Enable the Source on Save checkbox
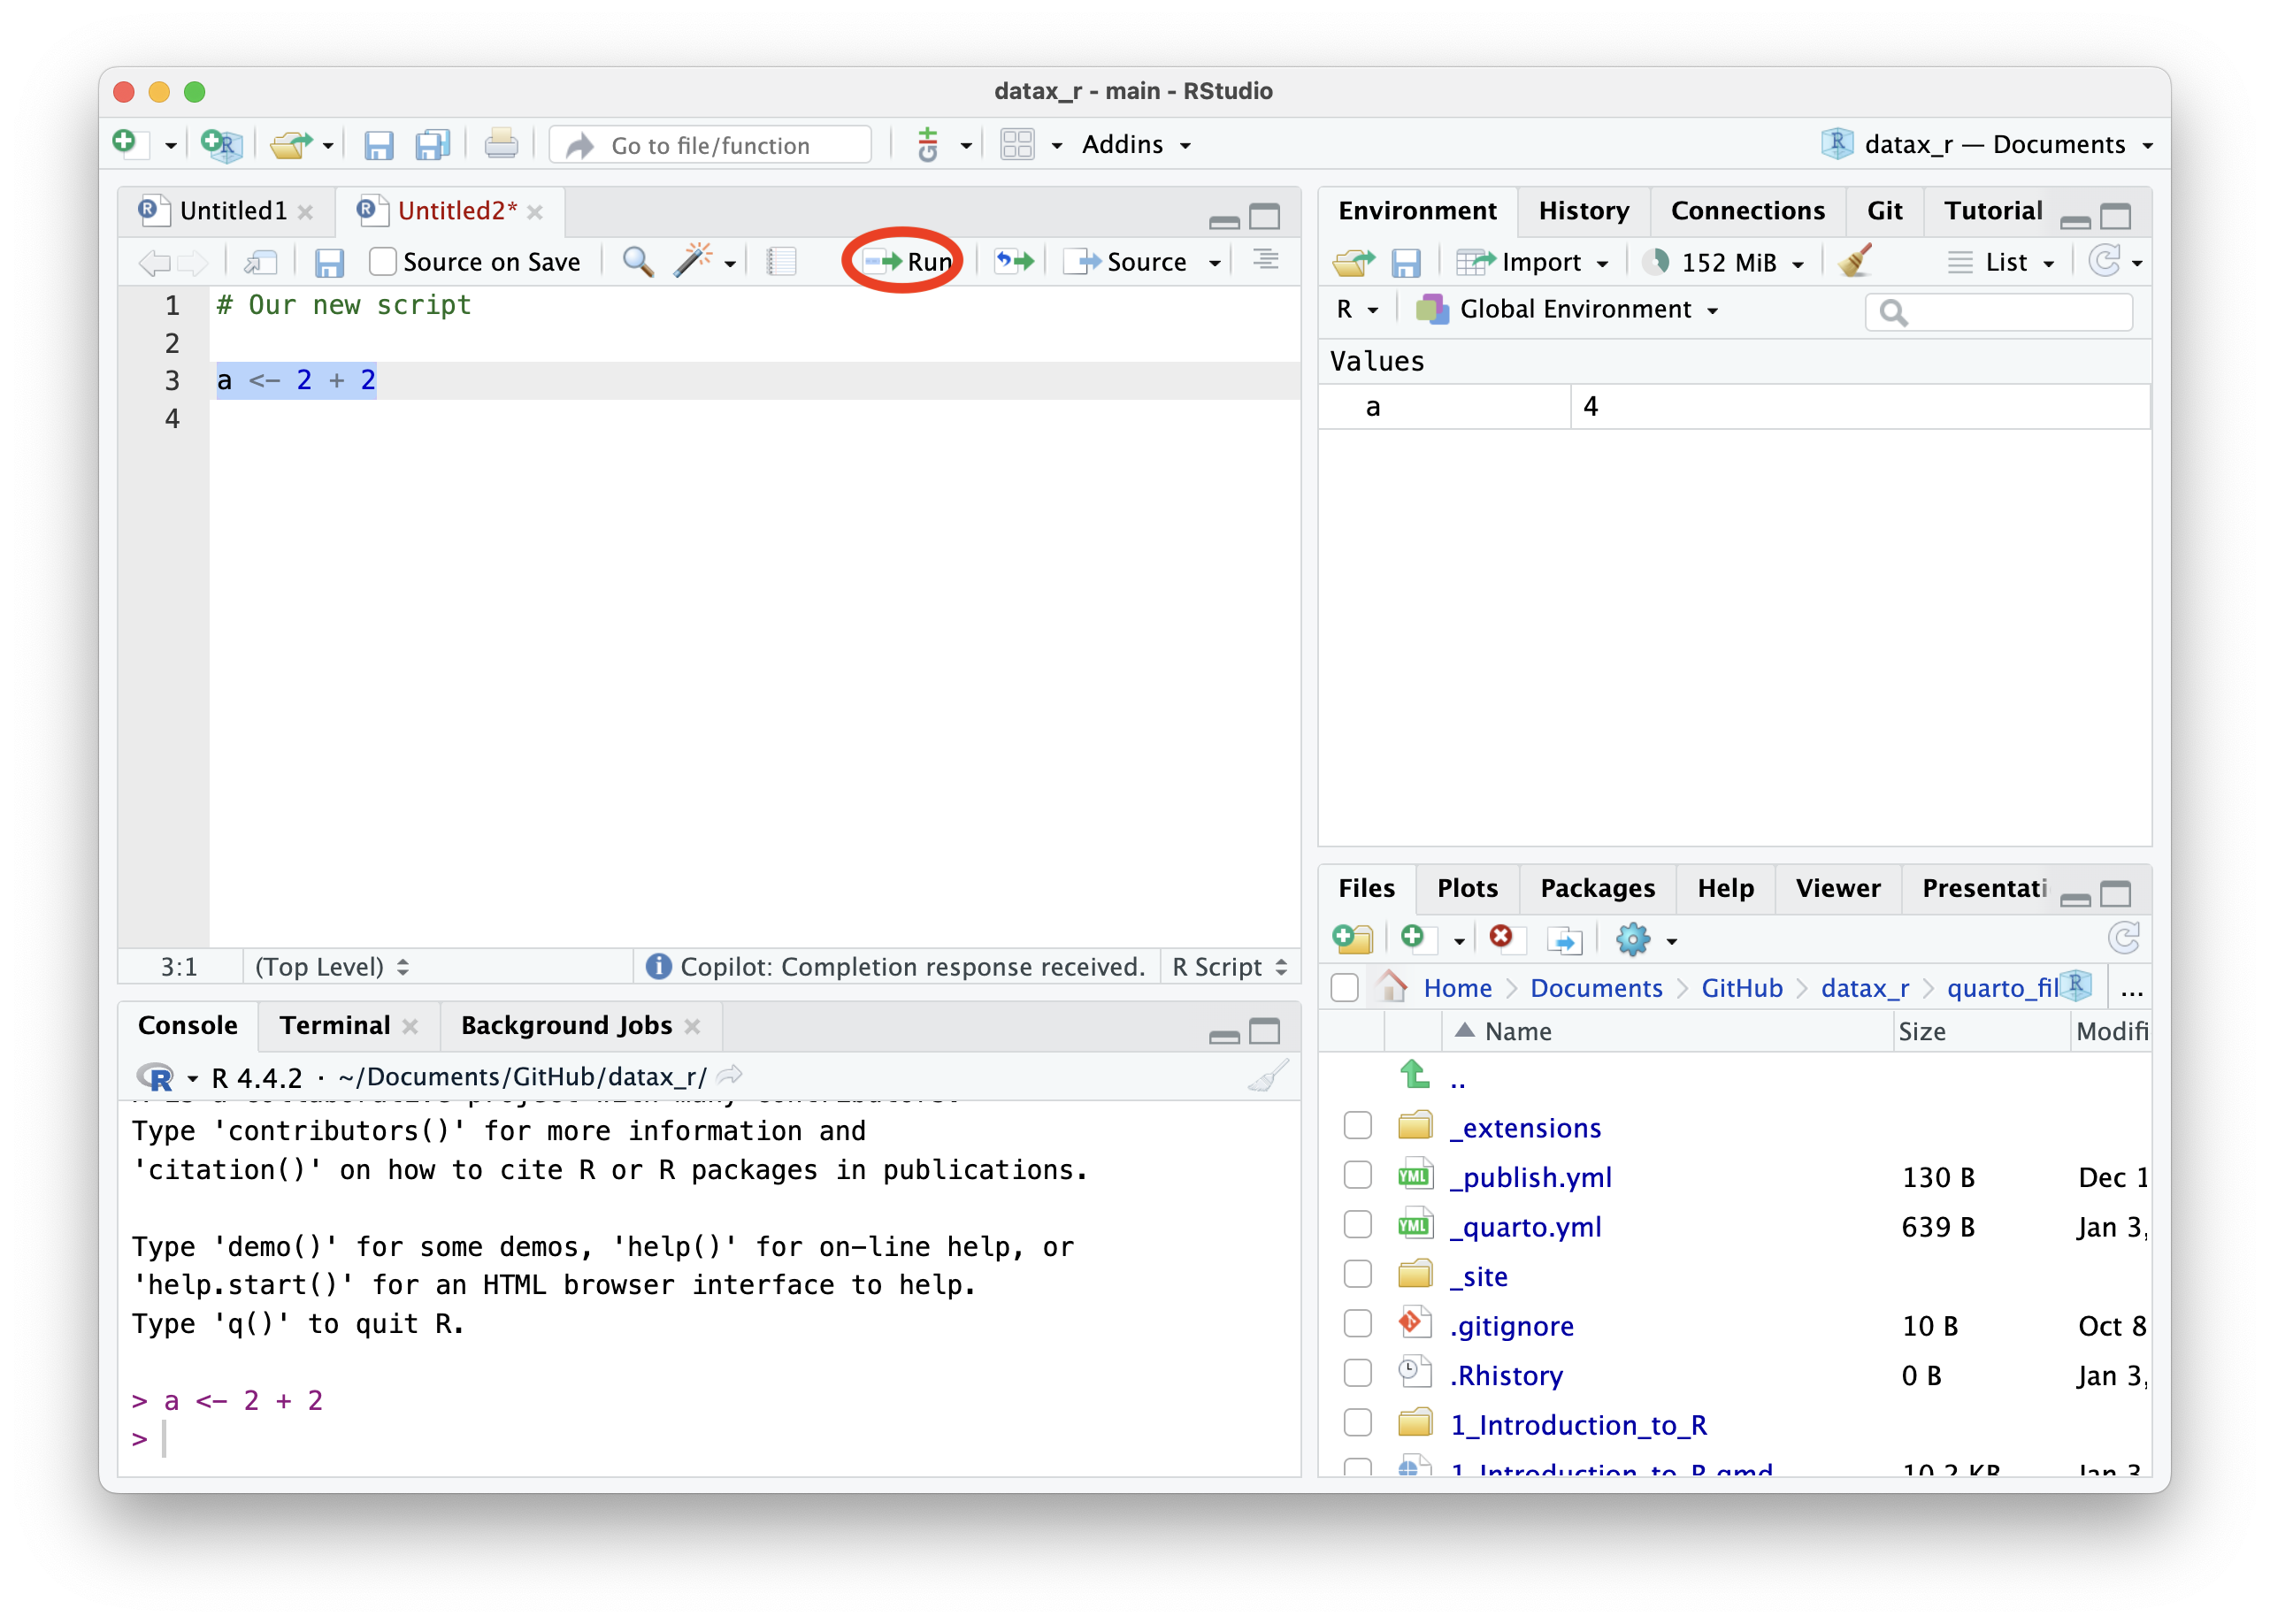This screenshot has height=1624, width=2270. click(383, 262)
